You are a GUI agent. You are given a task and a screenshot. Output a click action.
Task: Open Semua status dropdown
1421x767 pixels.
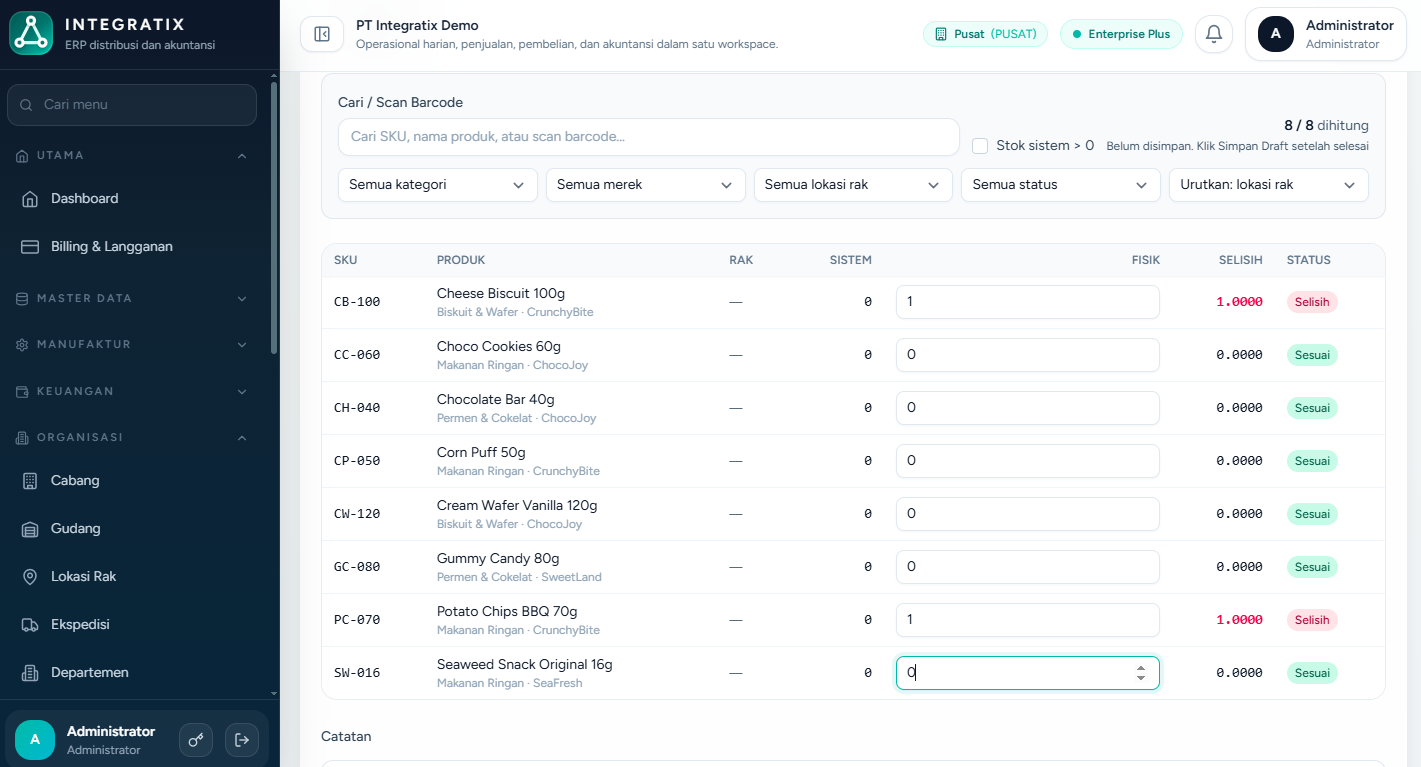tap(1061, 185)
